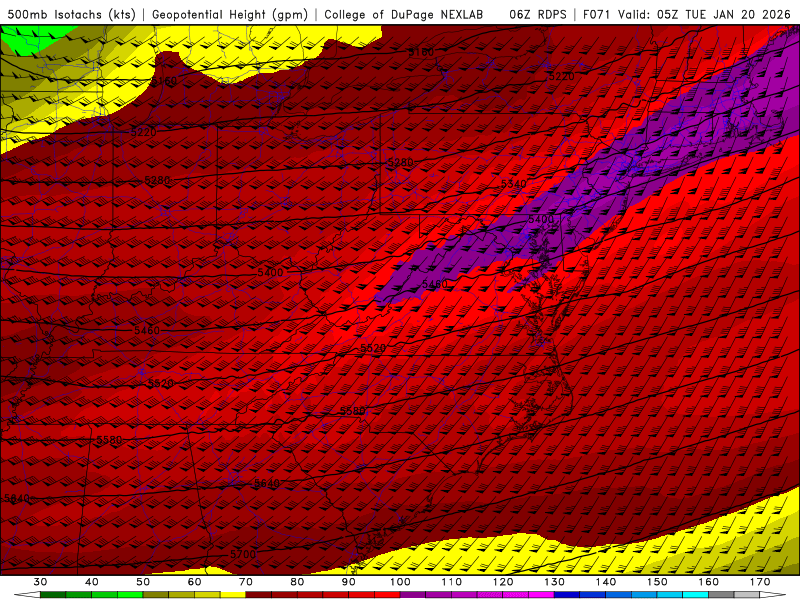Click the '06Z RDPS' model run label
800x600 pixels.
[538, 15]
